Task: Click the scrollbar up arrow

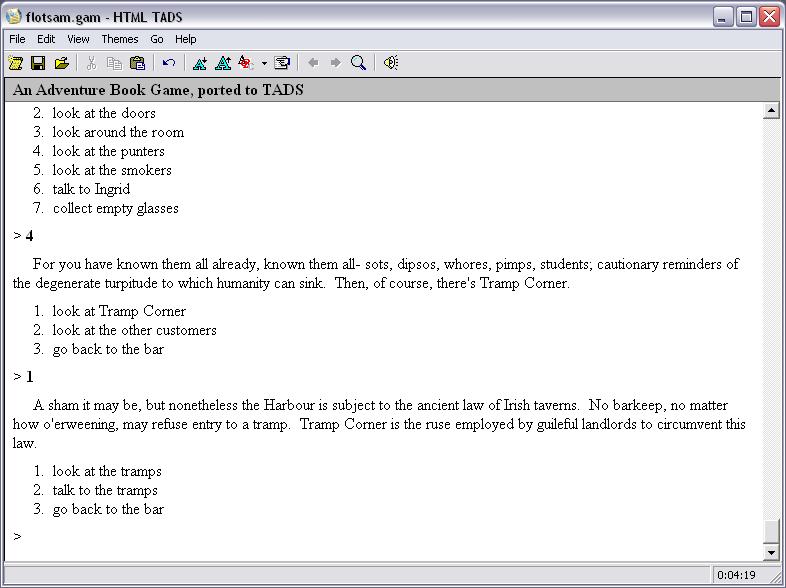Action: tap(771, 111)
